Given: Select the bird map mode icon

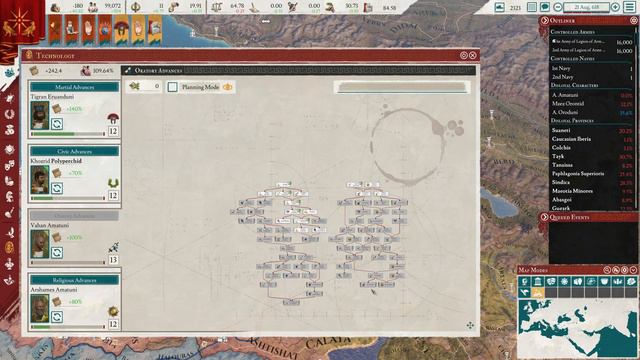Looking at the screenshot, I should tap(524, 292).
